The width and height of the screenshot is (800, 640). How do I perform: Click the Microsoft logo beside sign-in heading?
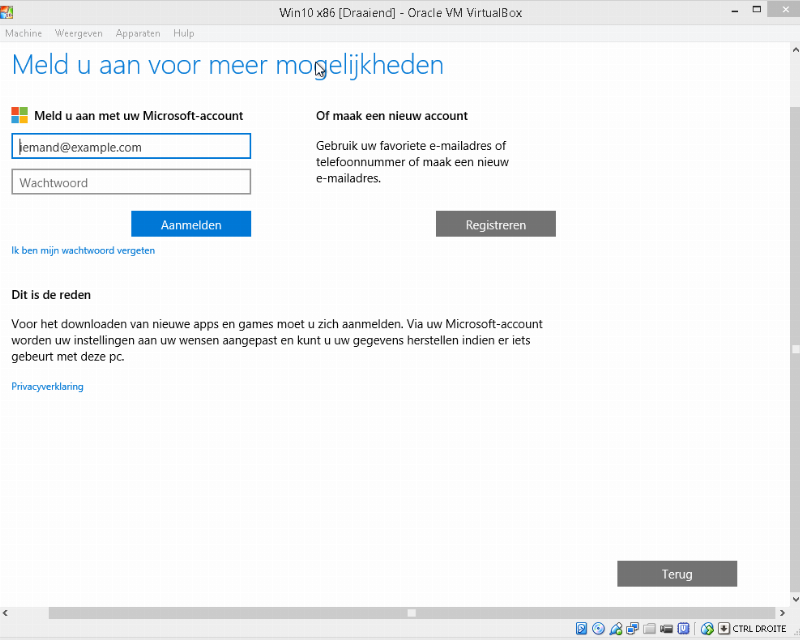click(19, 115)
